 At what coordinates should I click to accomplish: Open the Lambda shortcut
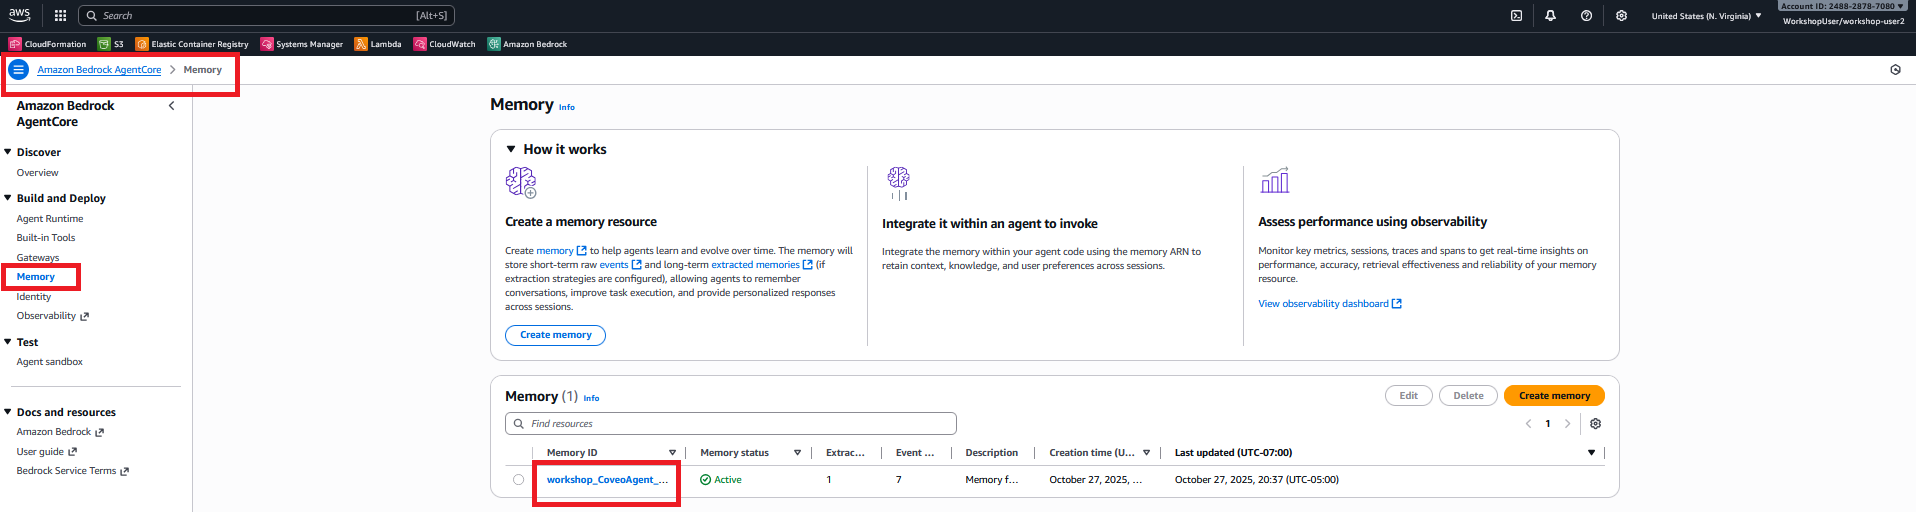click(378, 44)
